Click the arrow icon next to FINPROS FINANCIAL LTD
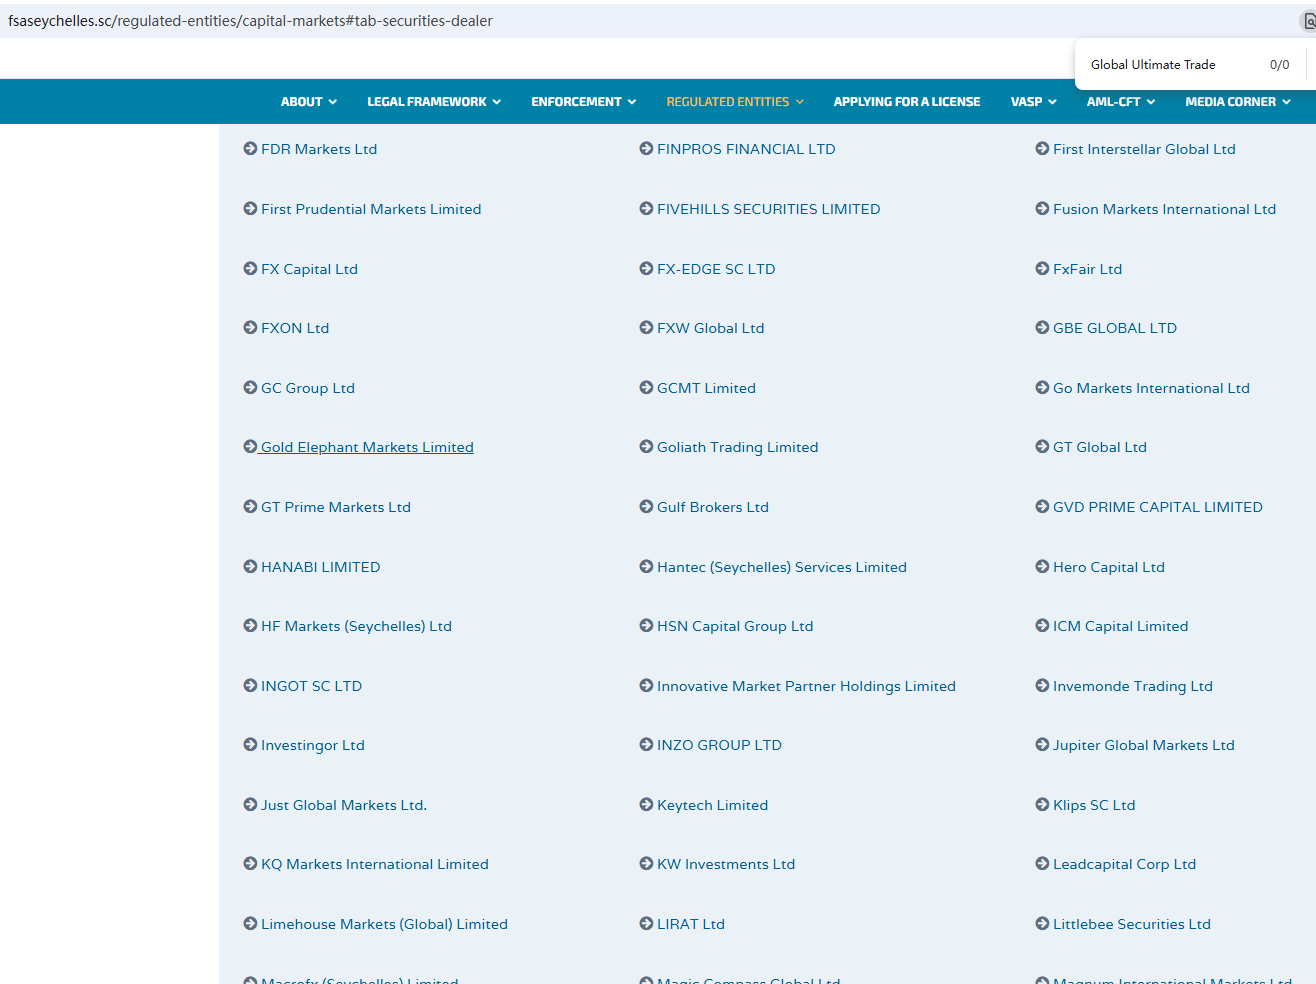Screen dimensions: 1316x984 pyautogui.click(x=646, y=149)
